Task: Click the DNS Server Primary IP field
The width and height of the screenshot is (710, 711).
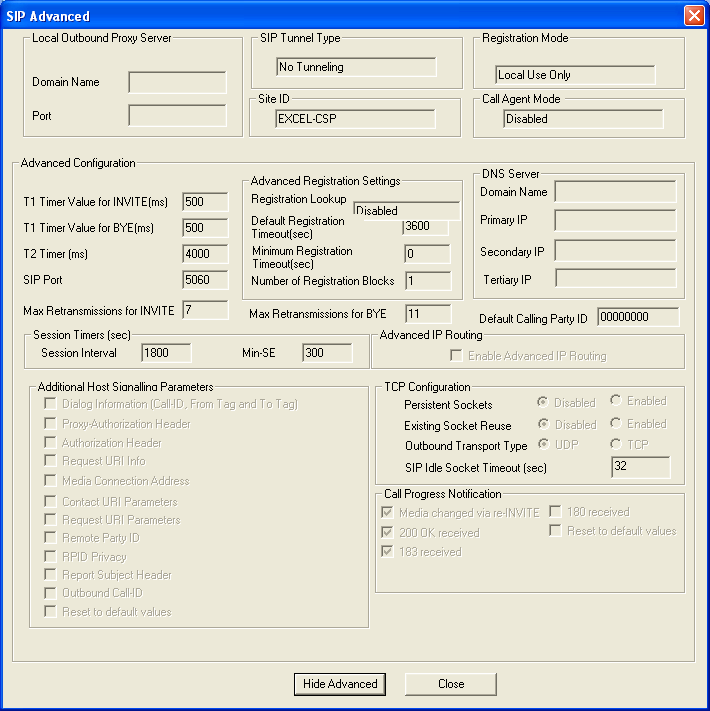Action: point(615,220)
